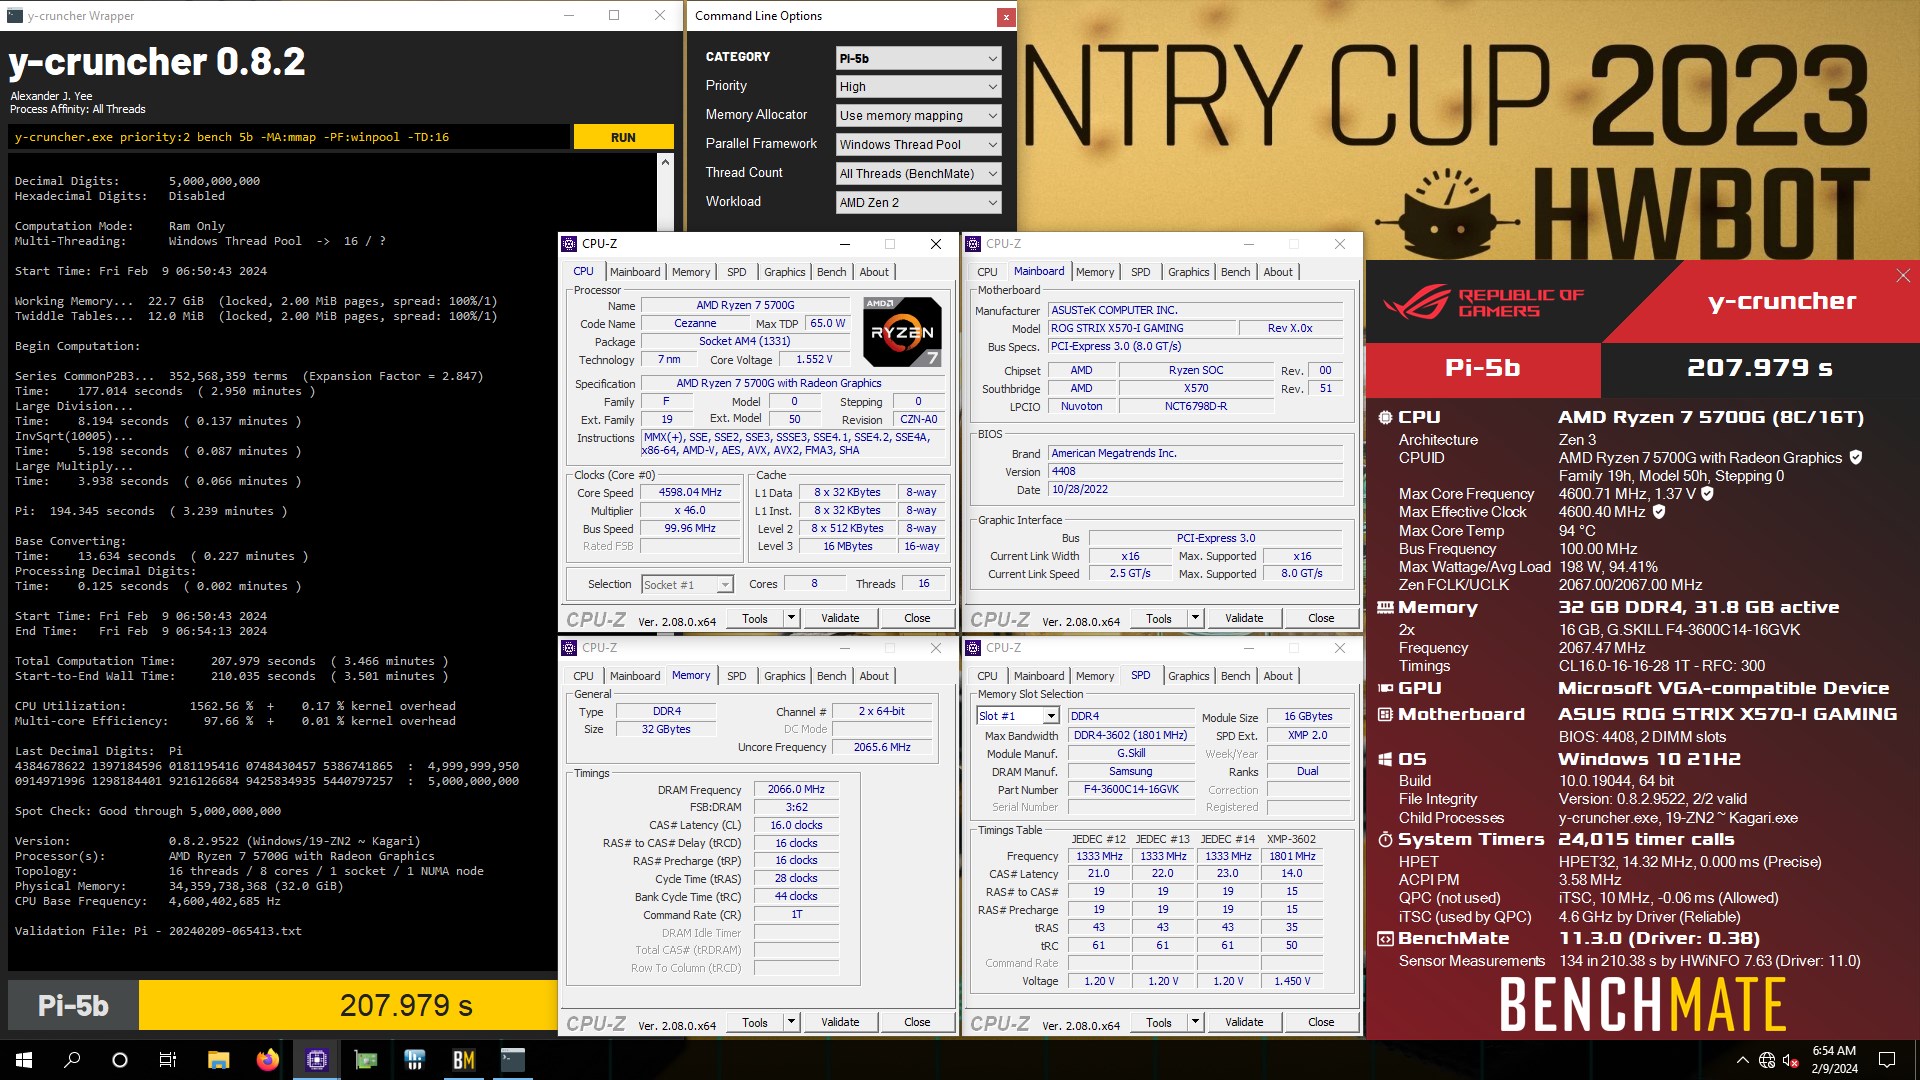Image resolution: width=1920 pixels, height=1080 pixels.
Task: Open the Slot #1 memory slot dropdown
Action: tap(1018, 716)
